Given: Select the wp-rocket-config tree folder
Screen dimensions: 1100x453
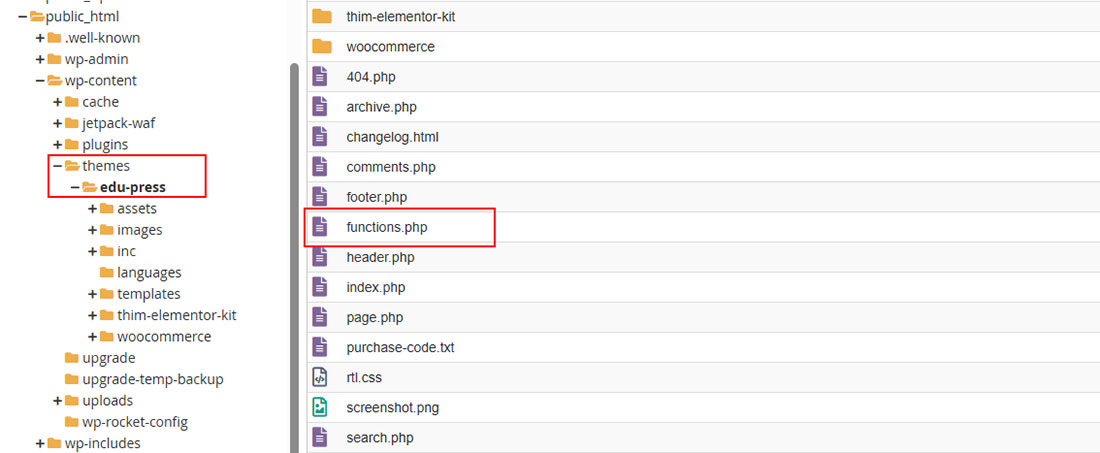Looking at the screenshot, I should pos(134,422).
